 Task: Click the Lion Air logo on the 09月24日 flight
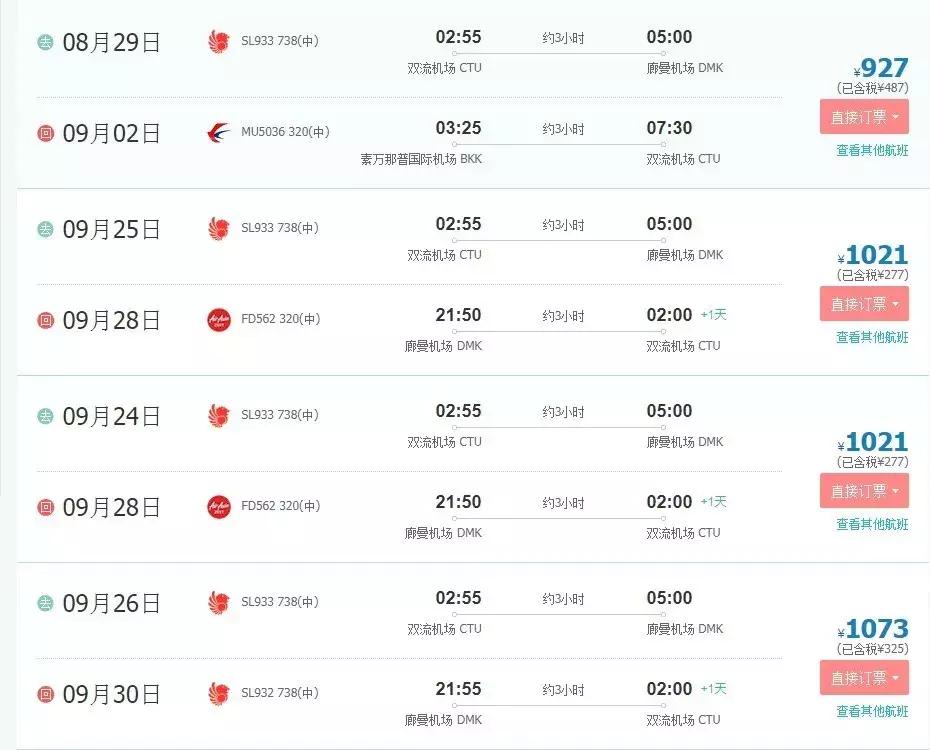coord(218,415)
